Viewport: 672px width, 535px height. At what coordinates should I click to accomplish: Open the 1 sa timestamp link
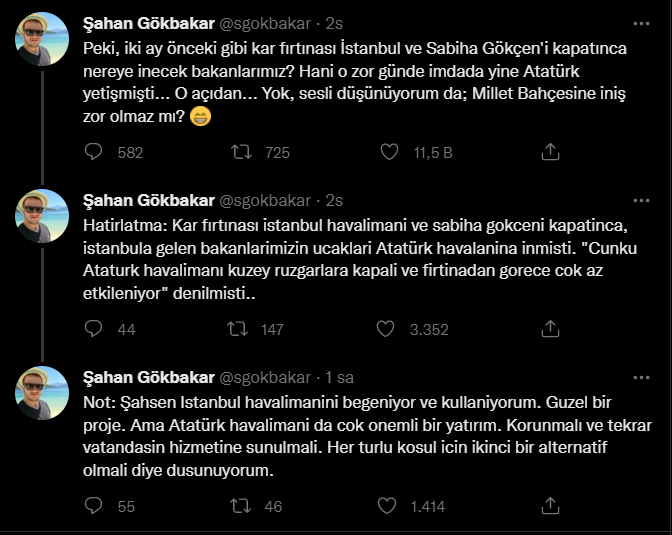point(341,377)
